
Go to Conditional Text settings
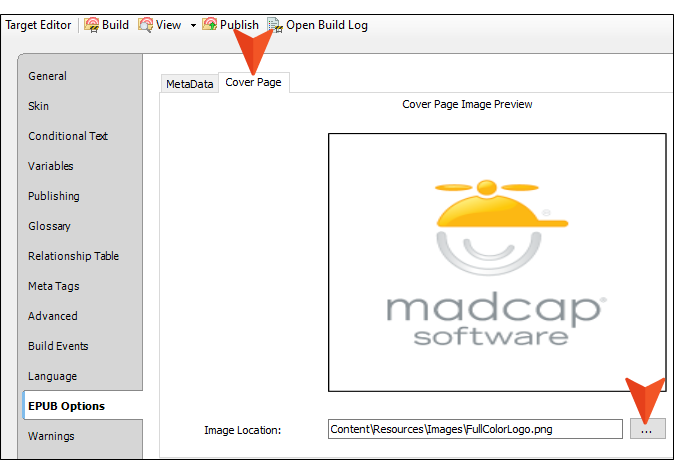pos(68,136)
